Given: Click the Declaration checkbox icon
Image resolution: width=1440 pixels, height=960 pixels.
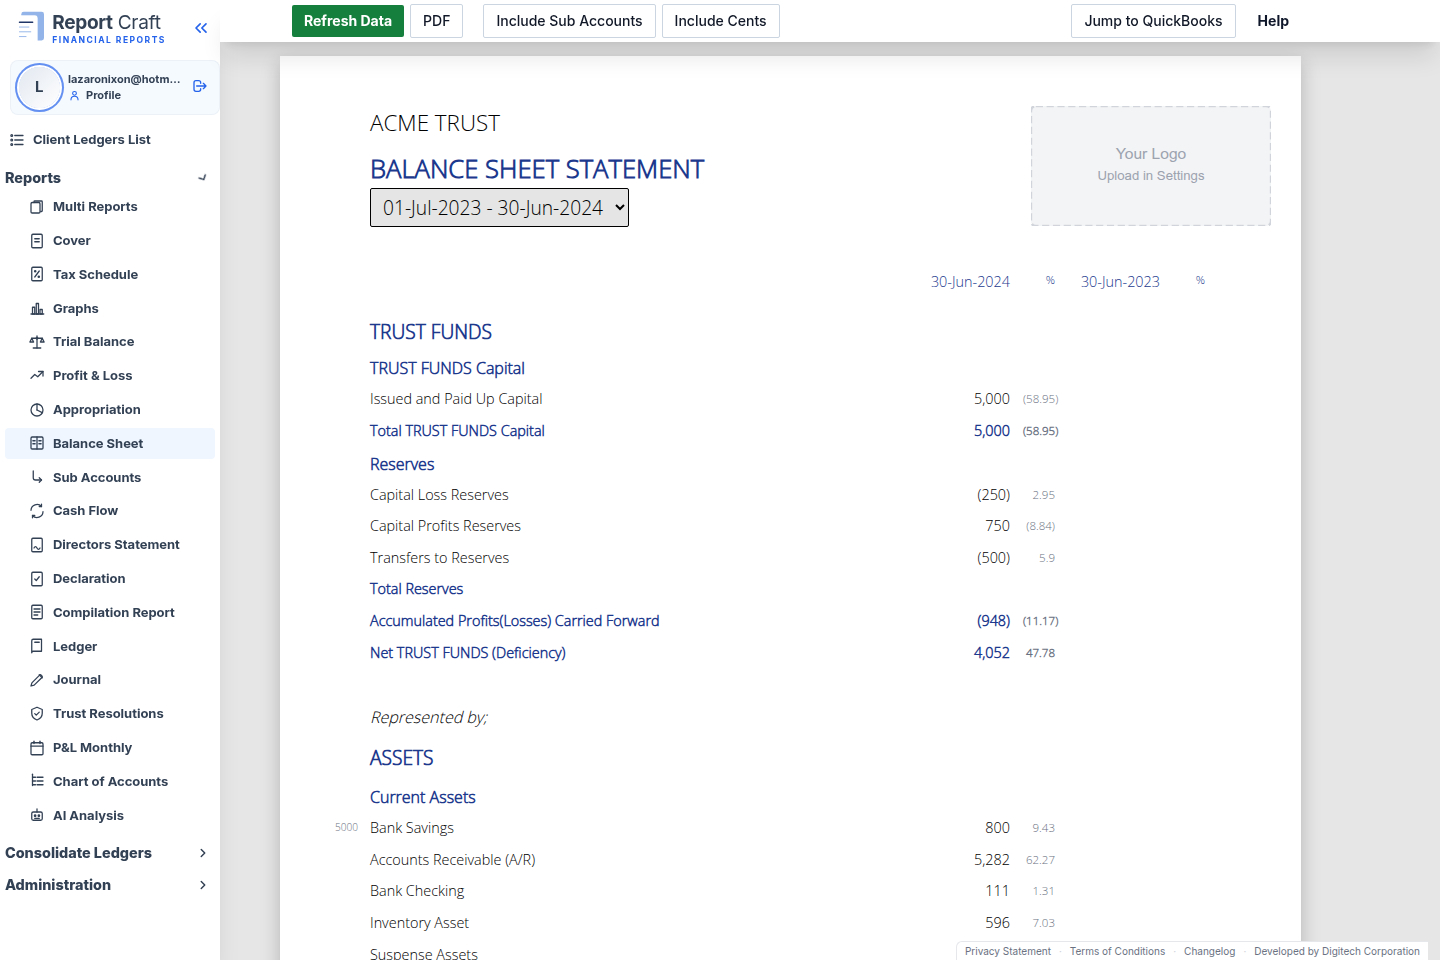Looking at the screenshot, I should [37, 579].
